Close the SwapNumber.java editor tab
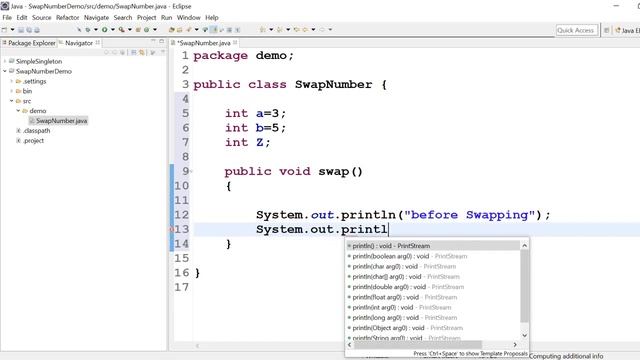This screenshot has height=360, width=640. pyautogui.click(x=236, y=42)
